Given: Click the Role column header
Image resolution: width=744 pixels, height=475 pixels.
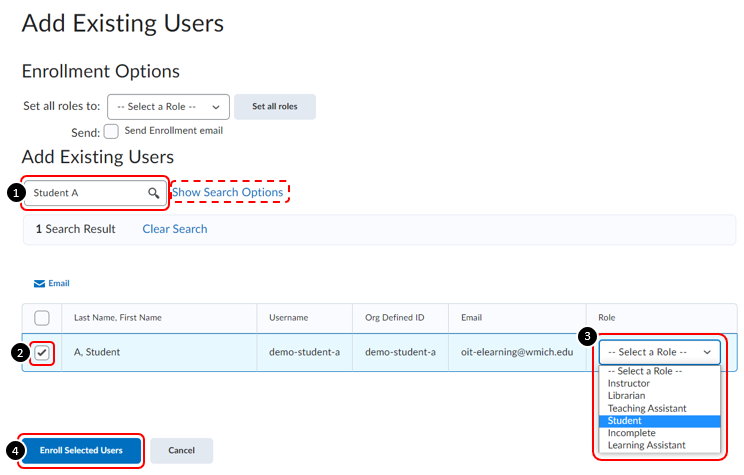Looking at the screenshot, I should tap(606, 318).
